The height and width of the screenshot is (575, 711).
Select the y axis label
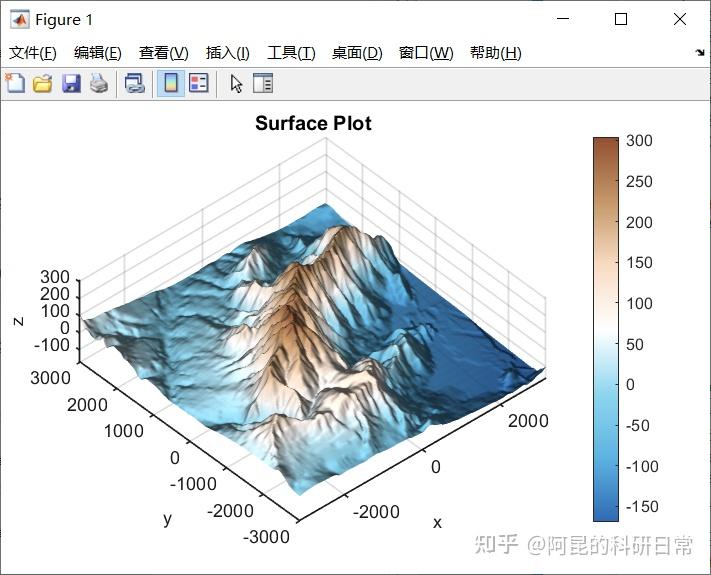[x=168, y=519]
